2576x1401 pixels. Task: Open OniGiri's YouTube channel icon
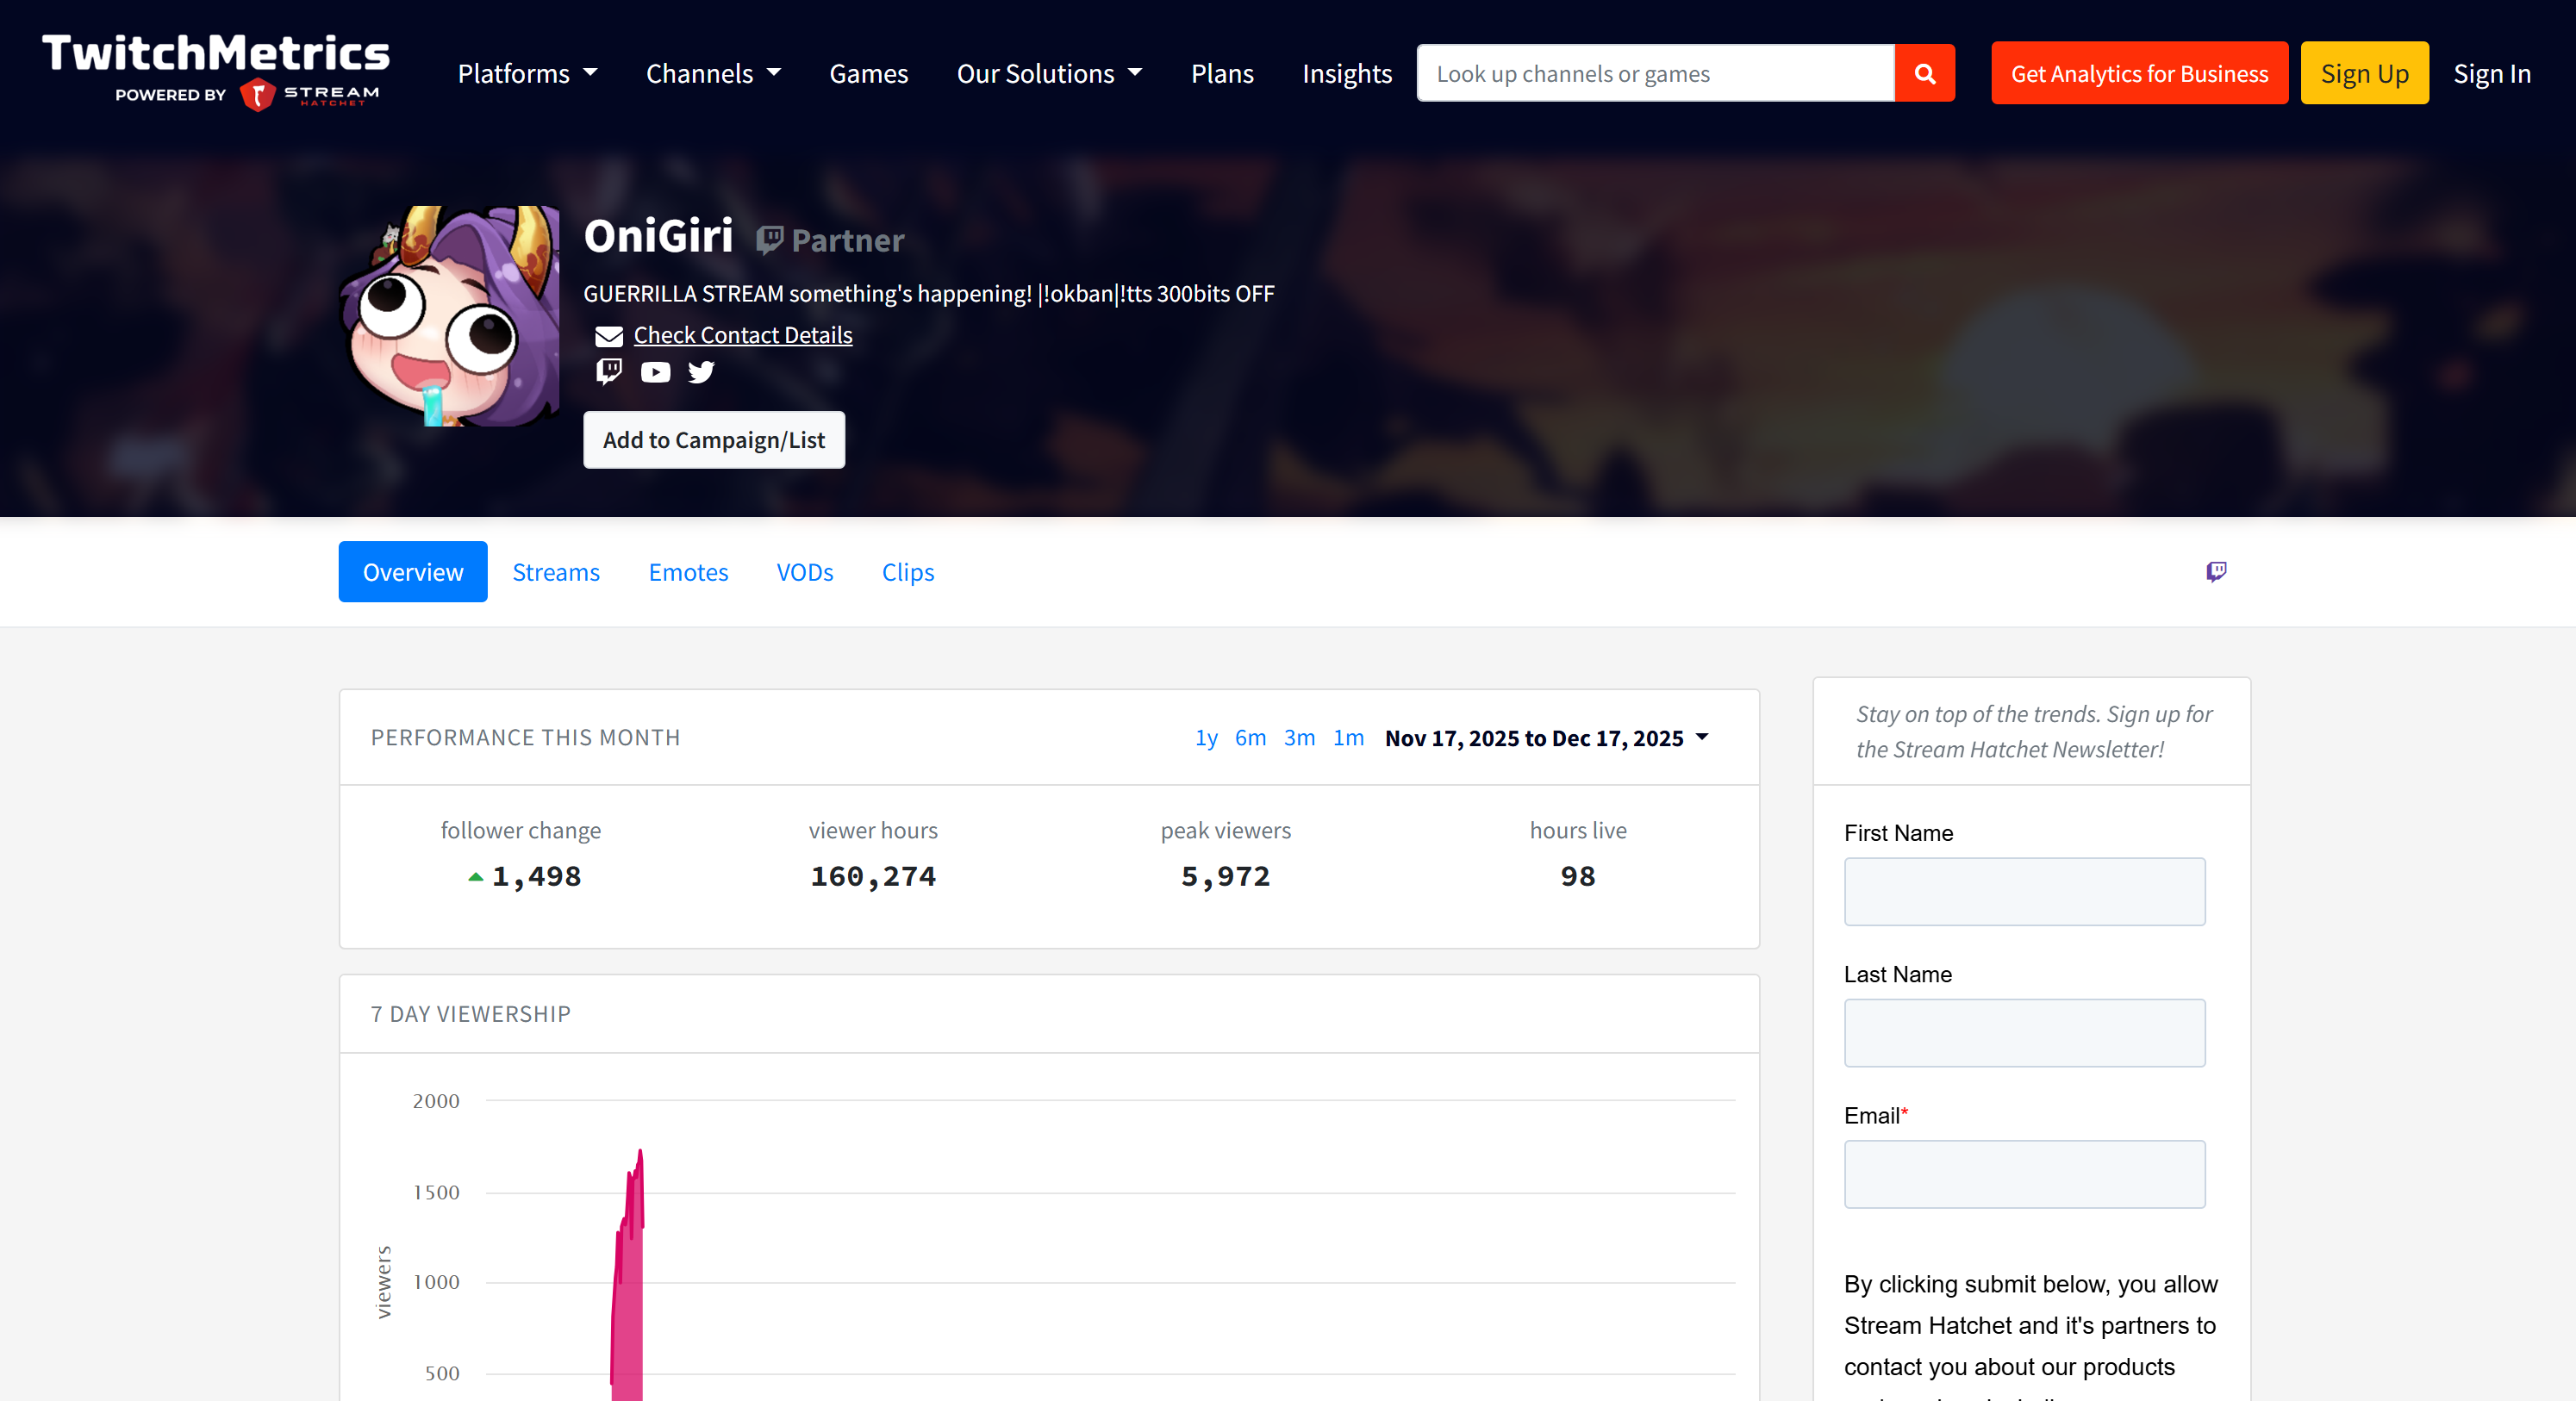pyautogui.click(x=655, y=372)
